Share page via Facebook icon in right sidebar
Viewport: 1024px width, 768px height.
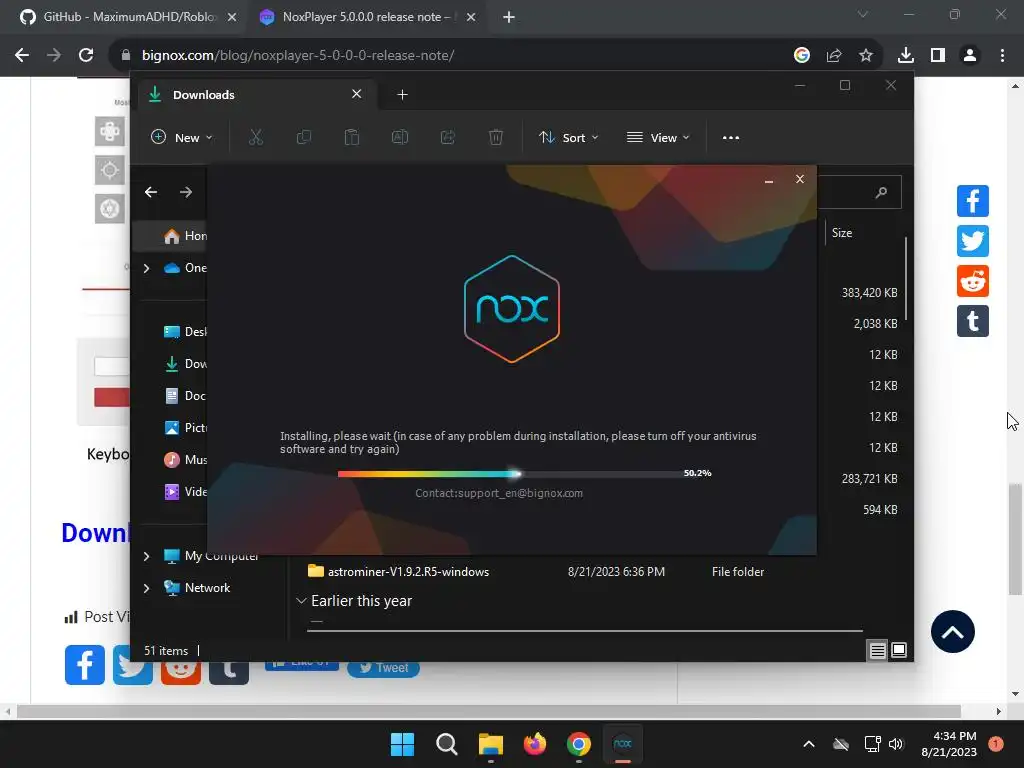coord(972,200)
